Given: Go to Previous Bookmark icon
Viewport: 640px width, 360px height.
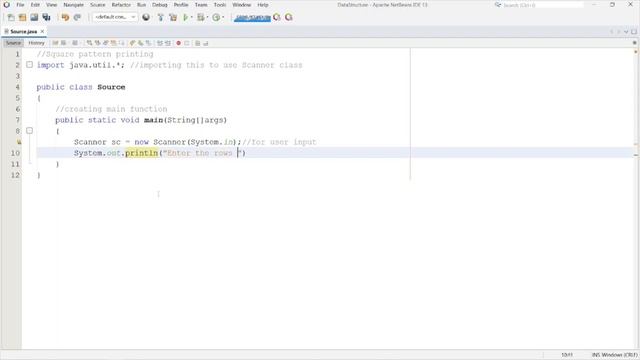Looking at the screenshot, I should [132, 43].
